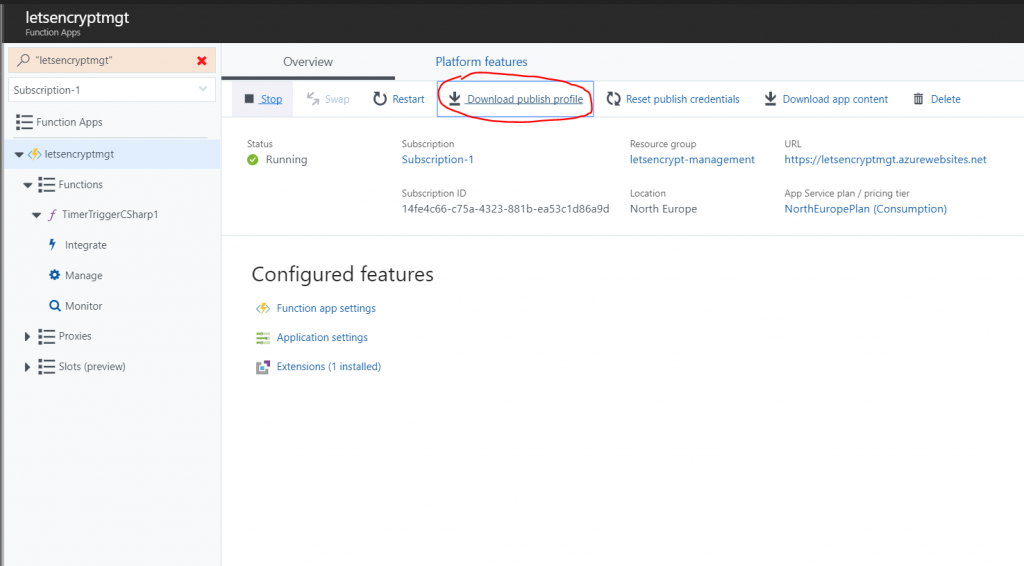Open Function app settings link

click(326, 308)
